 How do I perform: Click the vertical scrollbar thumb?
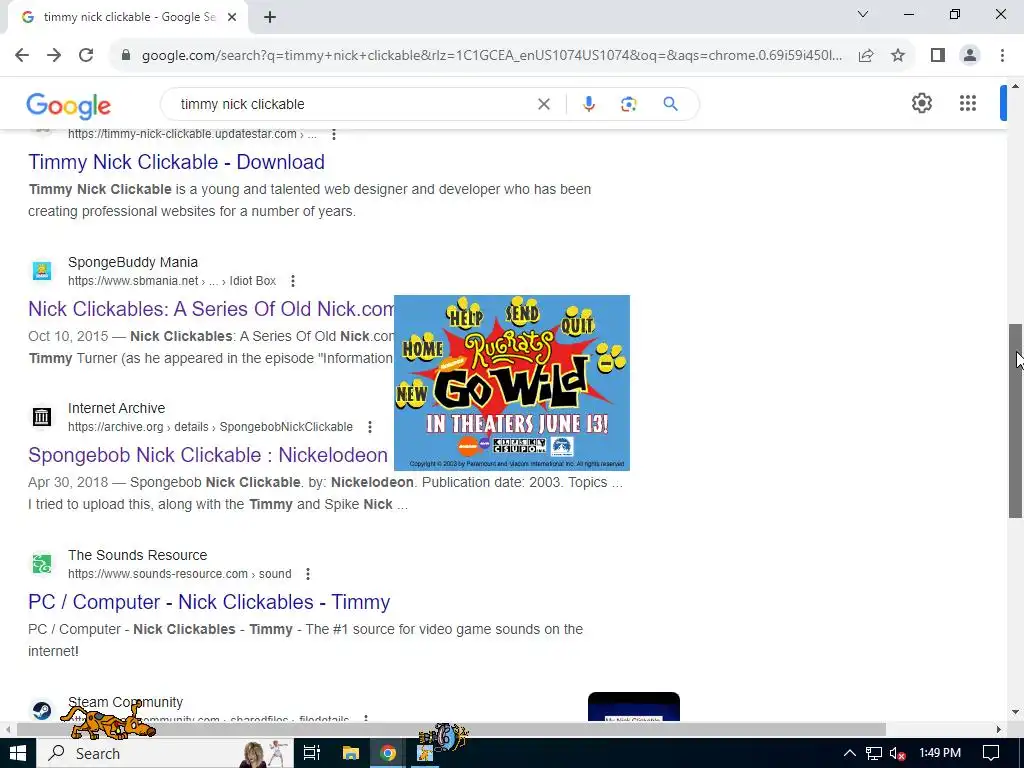tap(1016, 421)
